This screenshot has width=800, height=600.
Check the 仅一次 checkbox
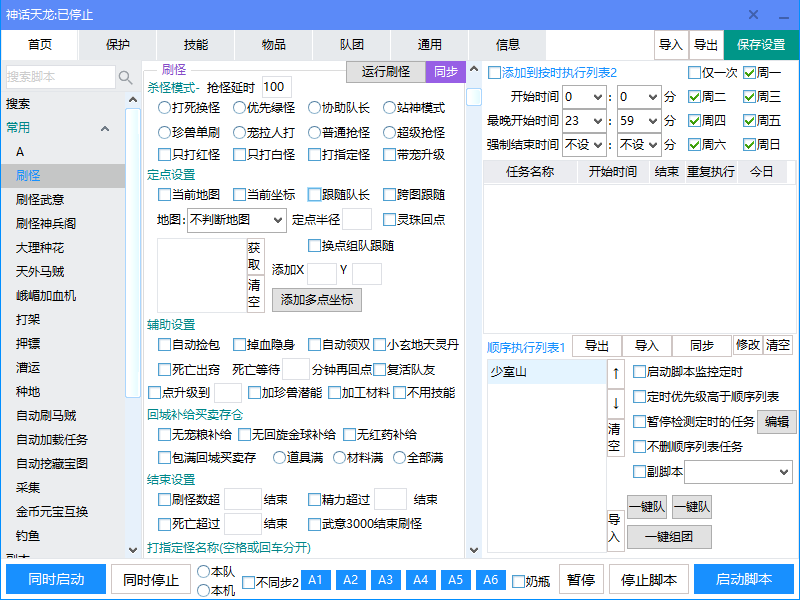(x=713, y=72)
